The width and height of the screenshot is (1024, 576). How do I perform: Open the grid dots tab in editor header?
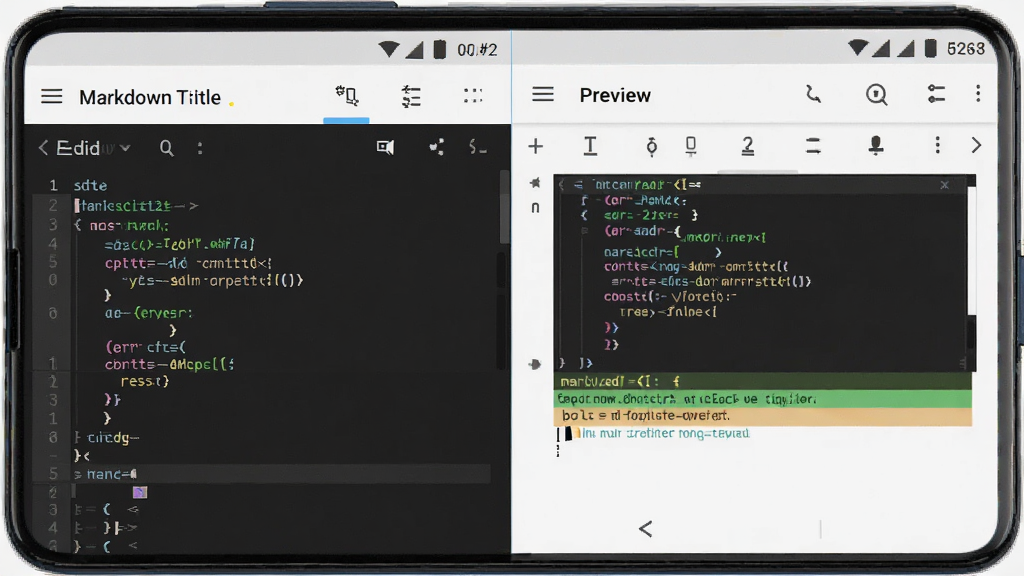click(x=473, y=96)
